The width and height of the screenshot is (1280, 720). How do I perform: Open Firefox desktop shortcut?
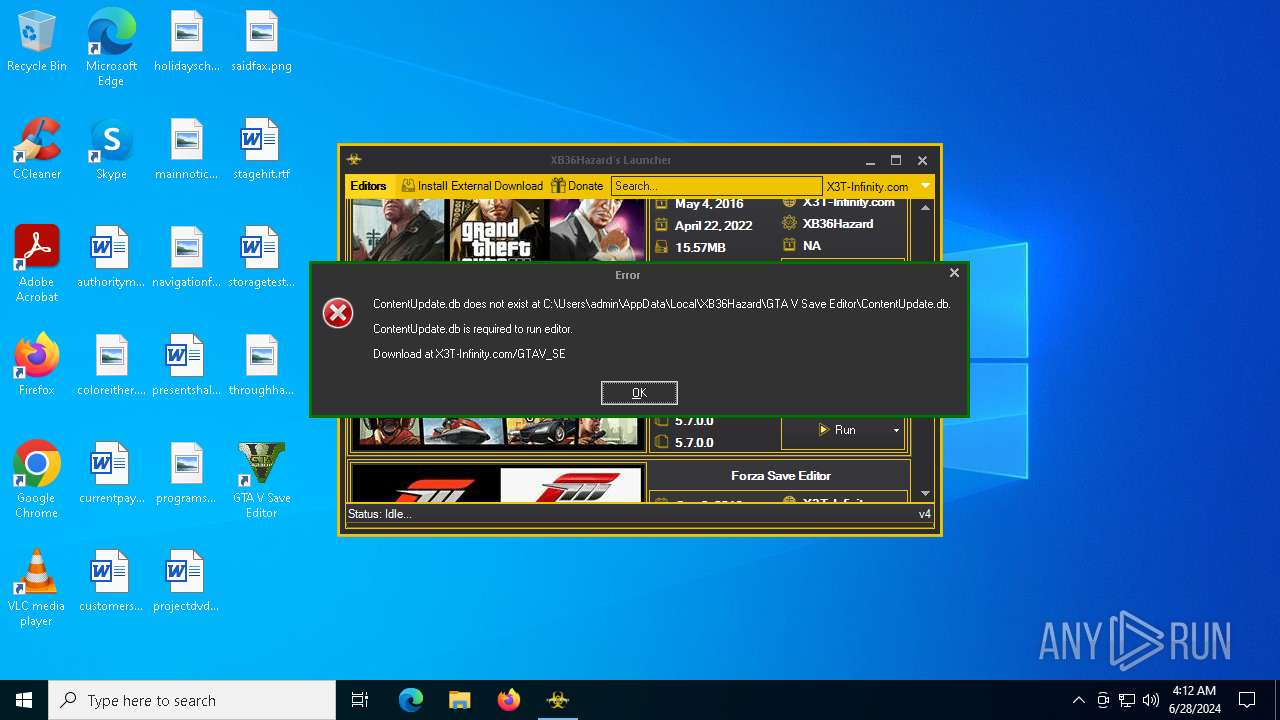(x=37, y=366)
